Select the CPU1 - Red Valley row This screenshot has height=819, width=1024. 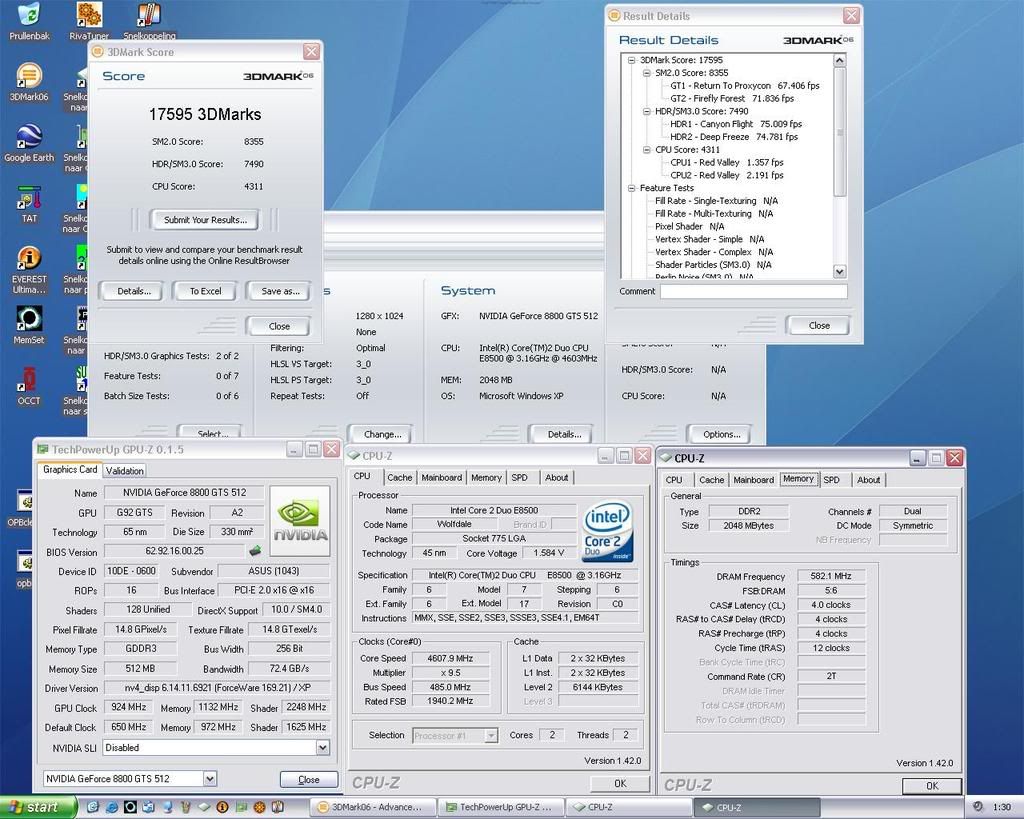click(727, 163)
